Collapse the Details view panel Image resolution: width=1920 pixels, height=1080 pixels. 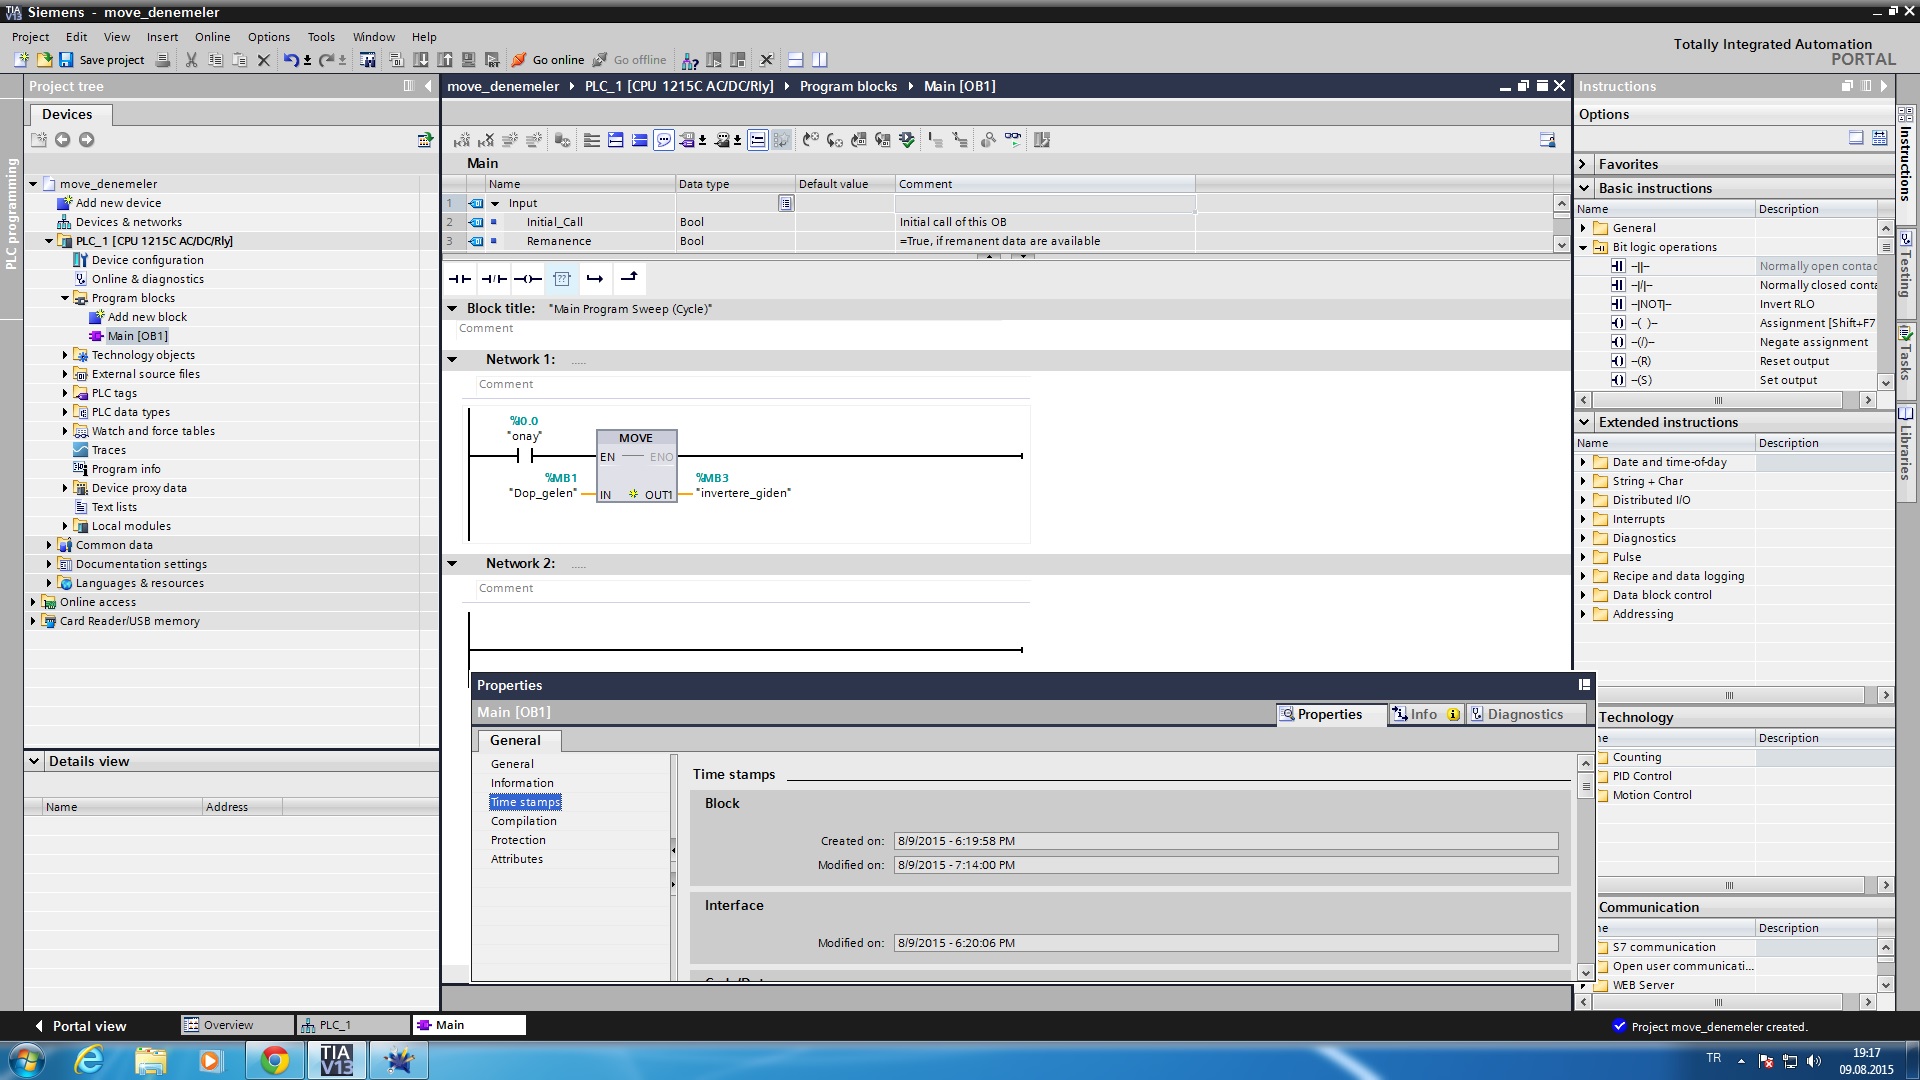[34, 761]
